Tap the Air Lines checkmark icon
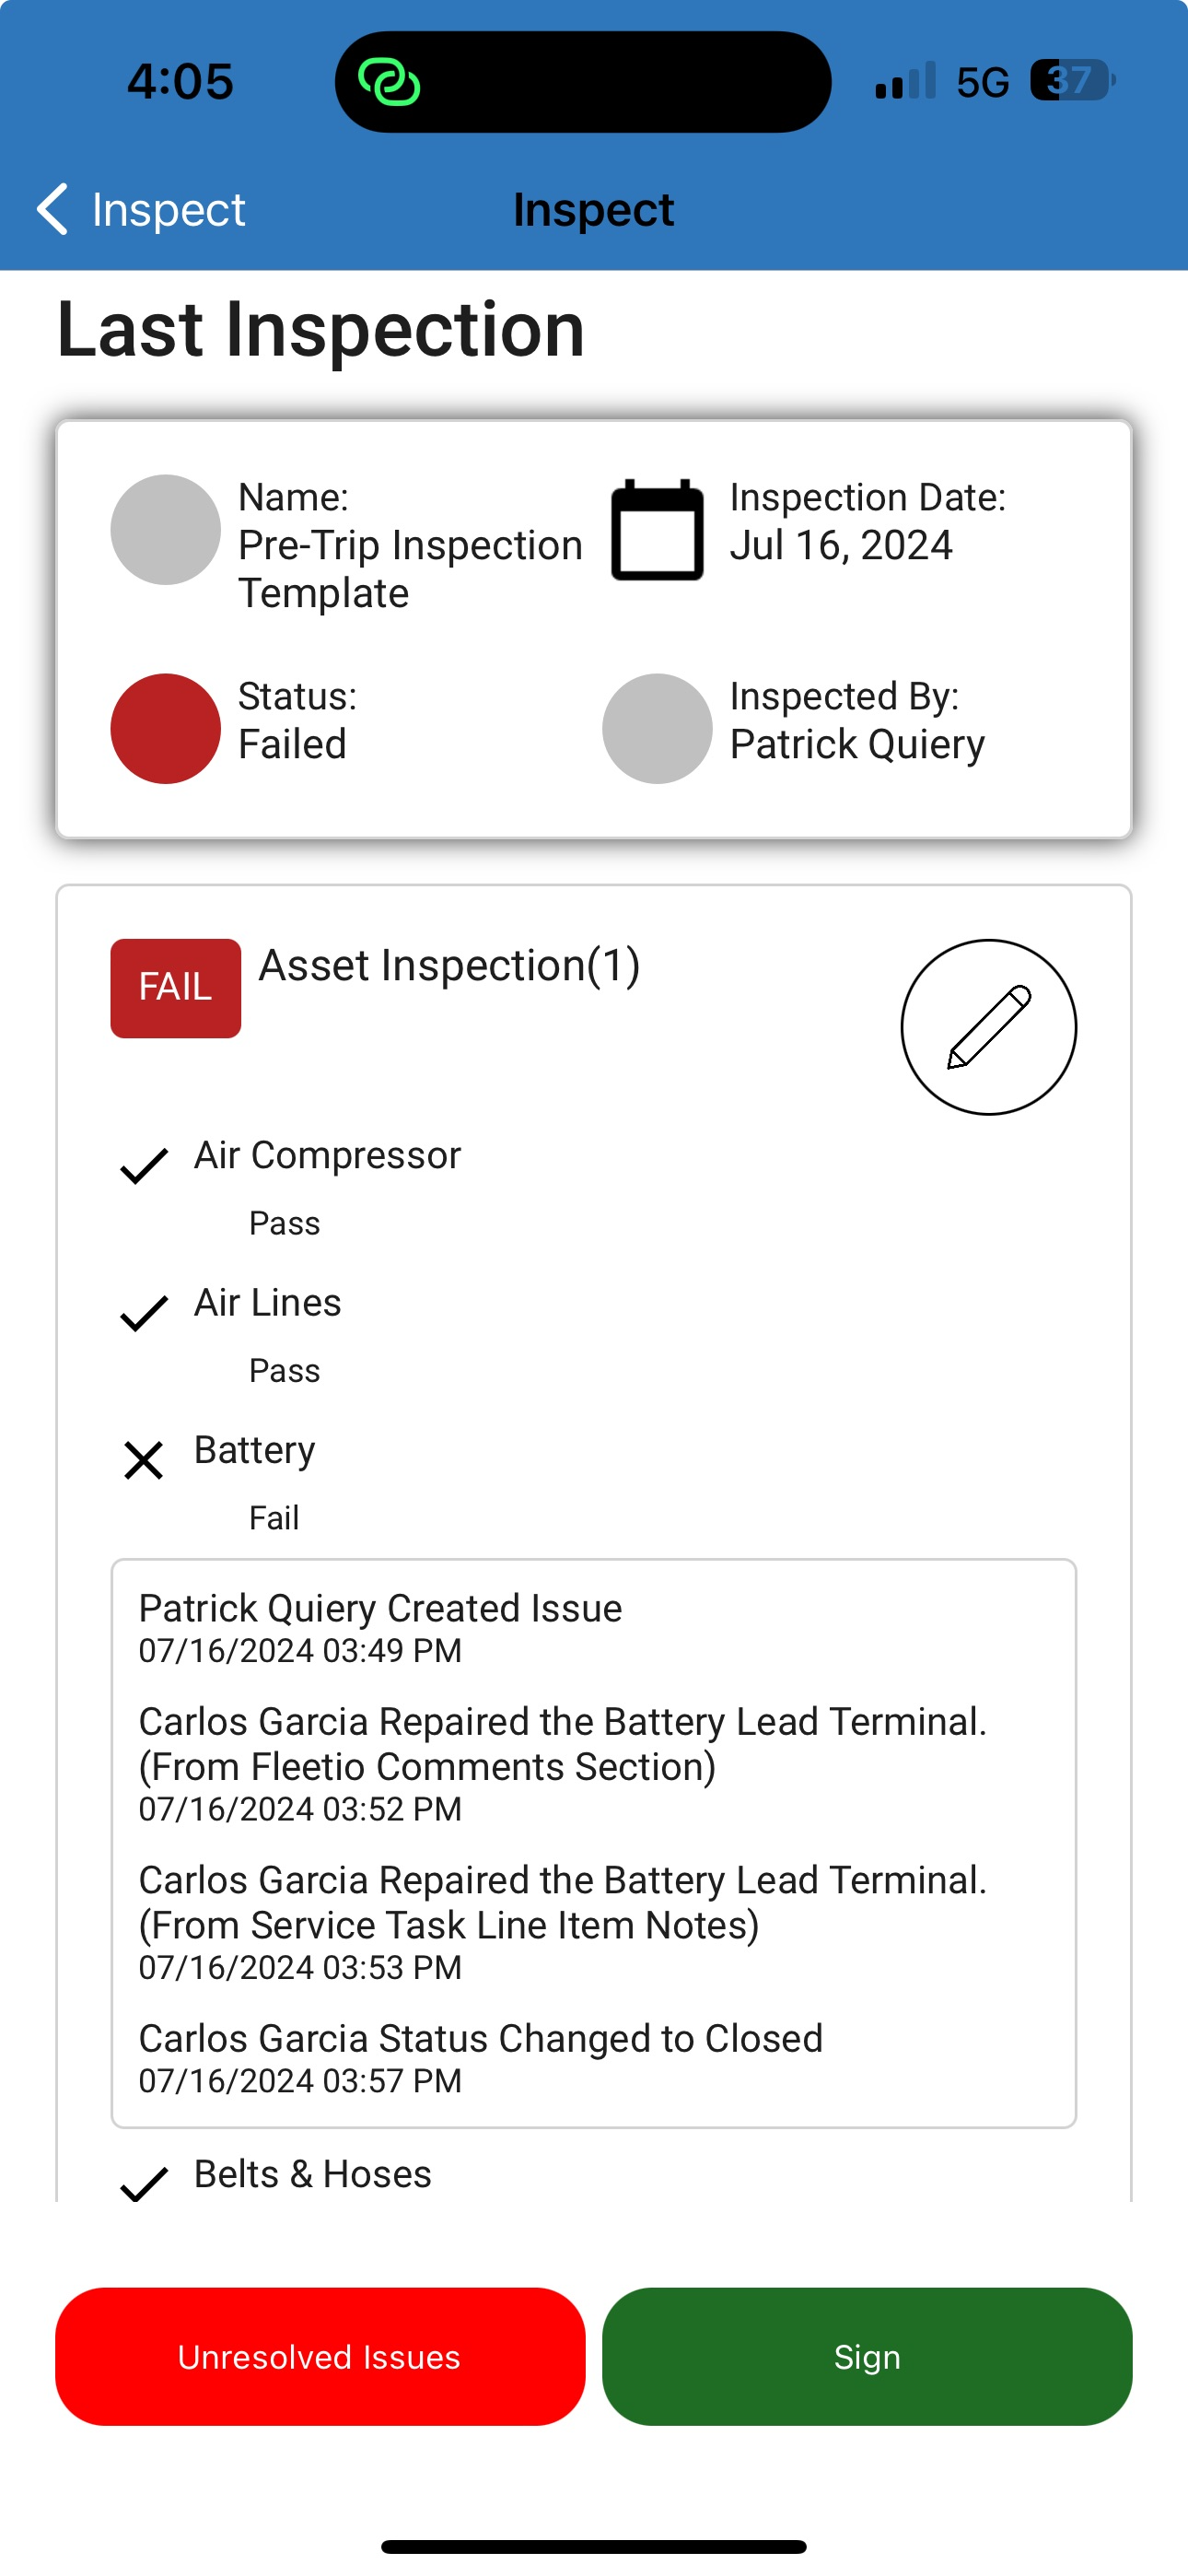The image size is (1188, 2576). [144, 1312]
